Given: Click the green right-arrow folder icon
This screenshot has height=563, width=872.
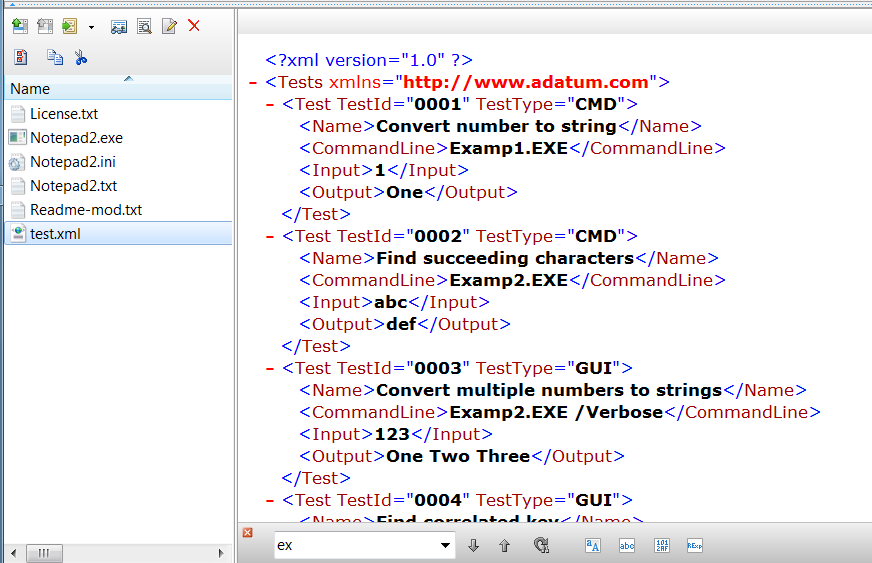Looking at the screenshot, I should pos(70,26).
